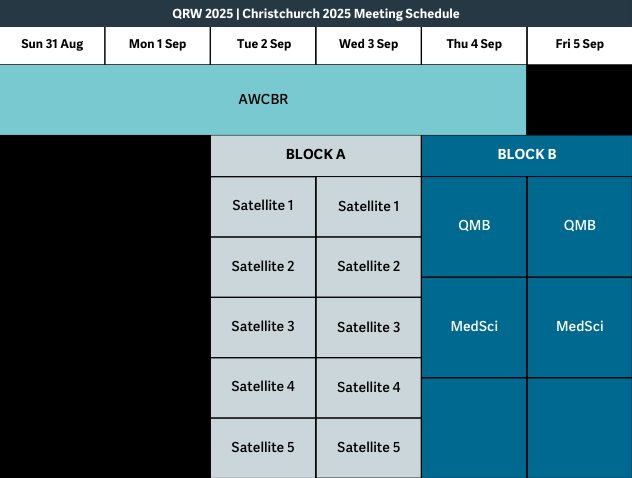The image size is (632, 478).
Task: Pick Satellite 4 in the Tuesday column
Action: click(263, 387)
